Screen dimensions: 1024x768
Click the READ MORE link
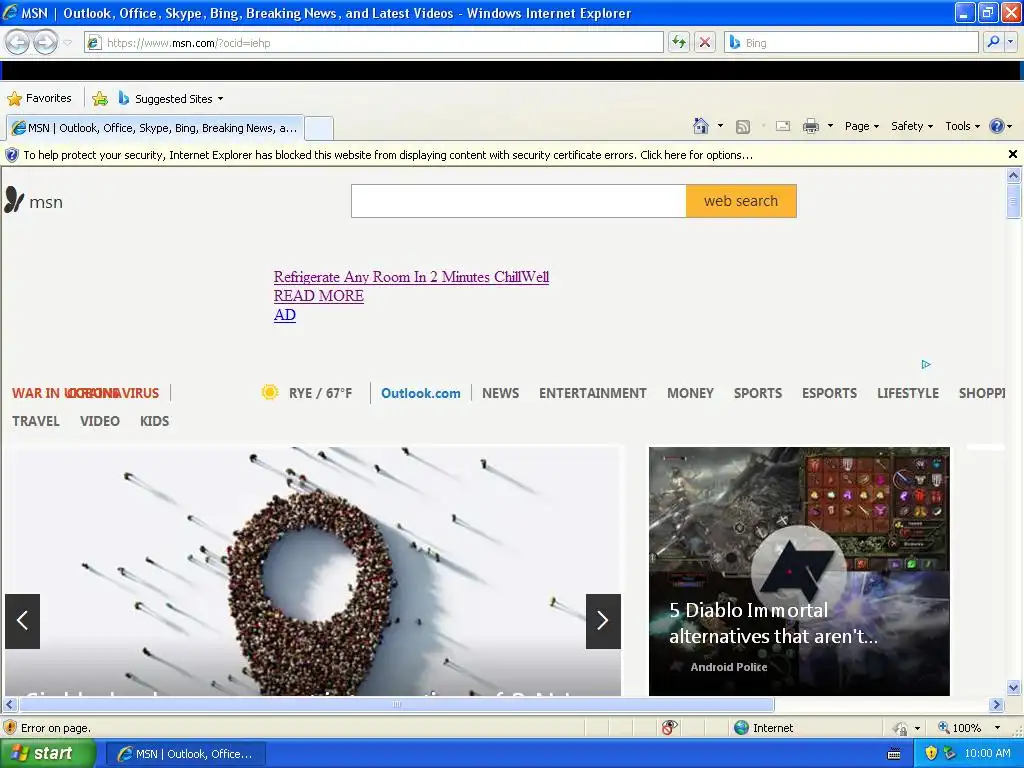coord(319,296)
